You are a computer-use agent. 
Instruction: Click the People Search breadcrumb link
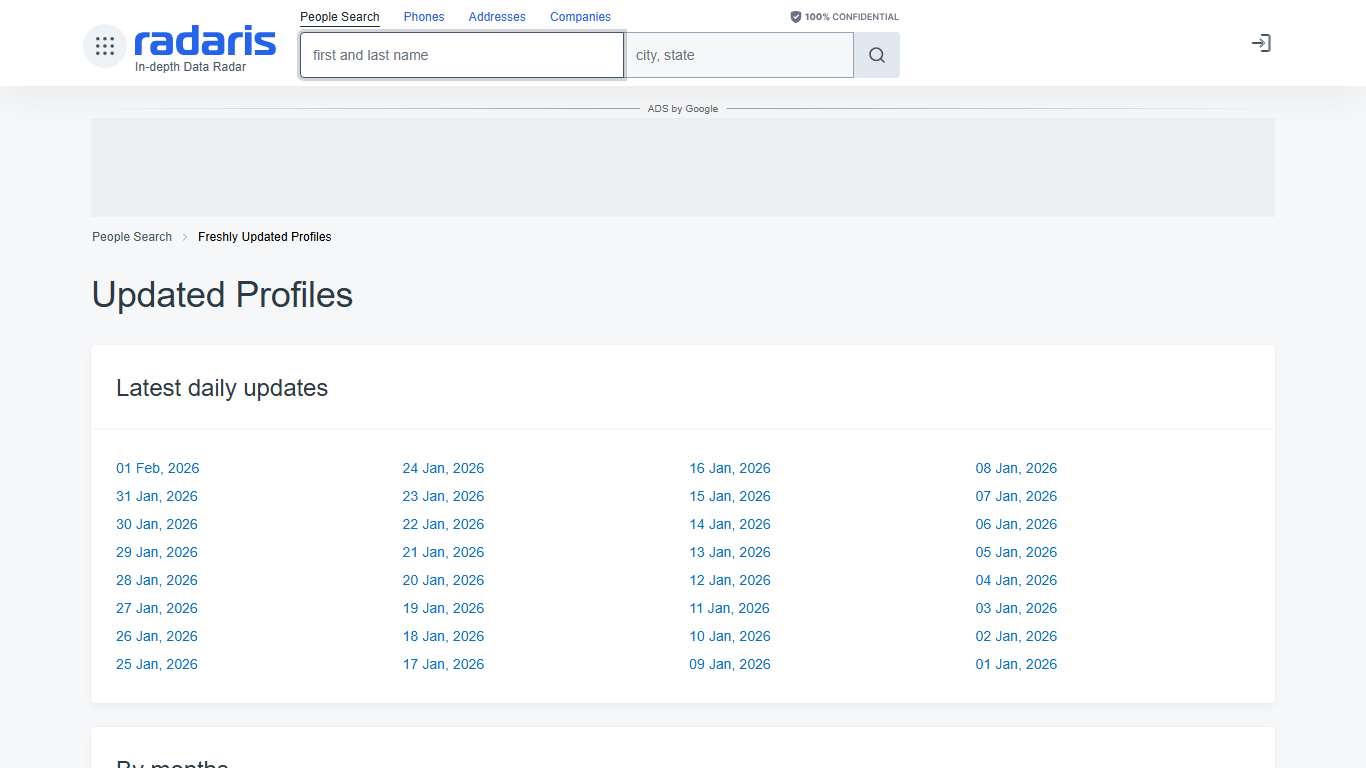[x=131, y=237]
